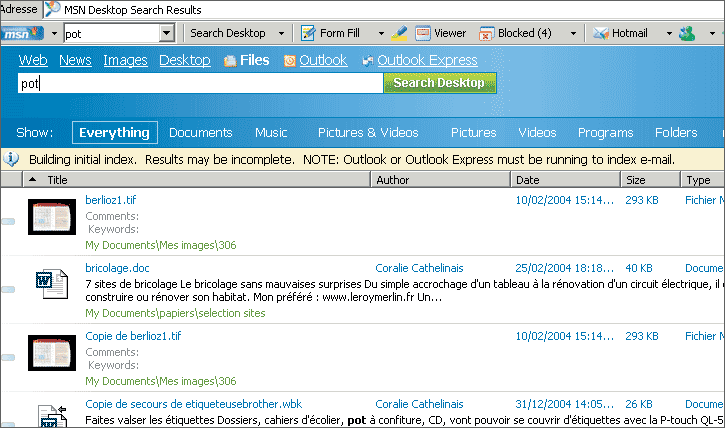Filter results by Documents

point(201,133)
